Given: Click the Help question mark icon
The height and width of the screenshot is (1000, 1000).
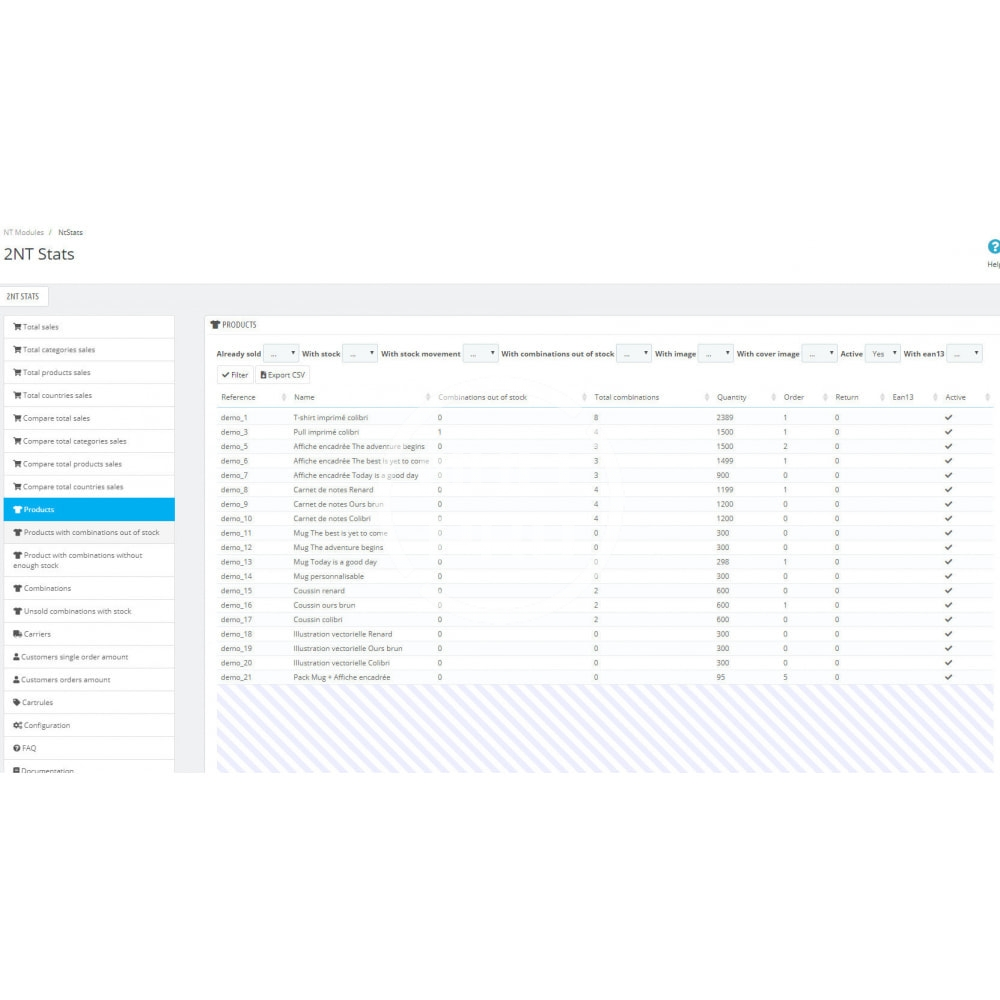Looking at the screenshot, I should pos(993,246).
